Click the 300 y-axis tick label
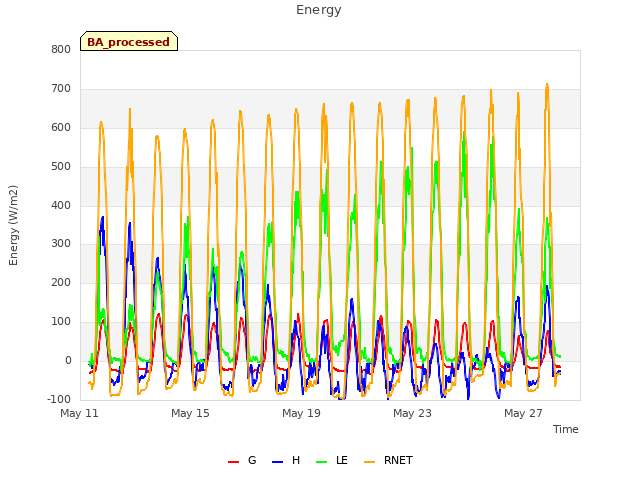This screenshot has height=480, width=640. pos(61,244)
